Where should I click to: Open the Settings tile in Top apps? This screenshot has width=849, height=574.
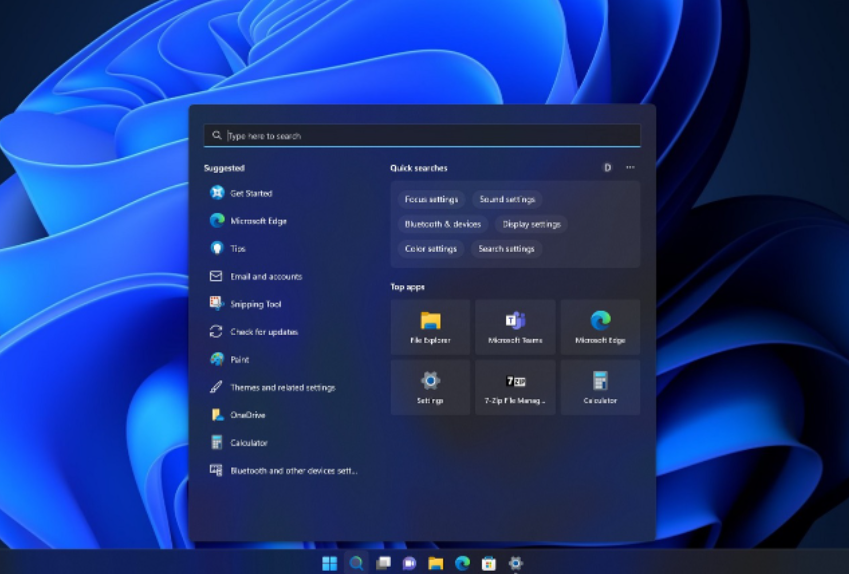click(x=430, y=387)
